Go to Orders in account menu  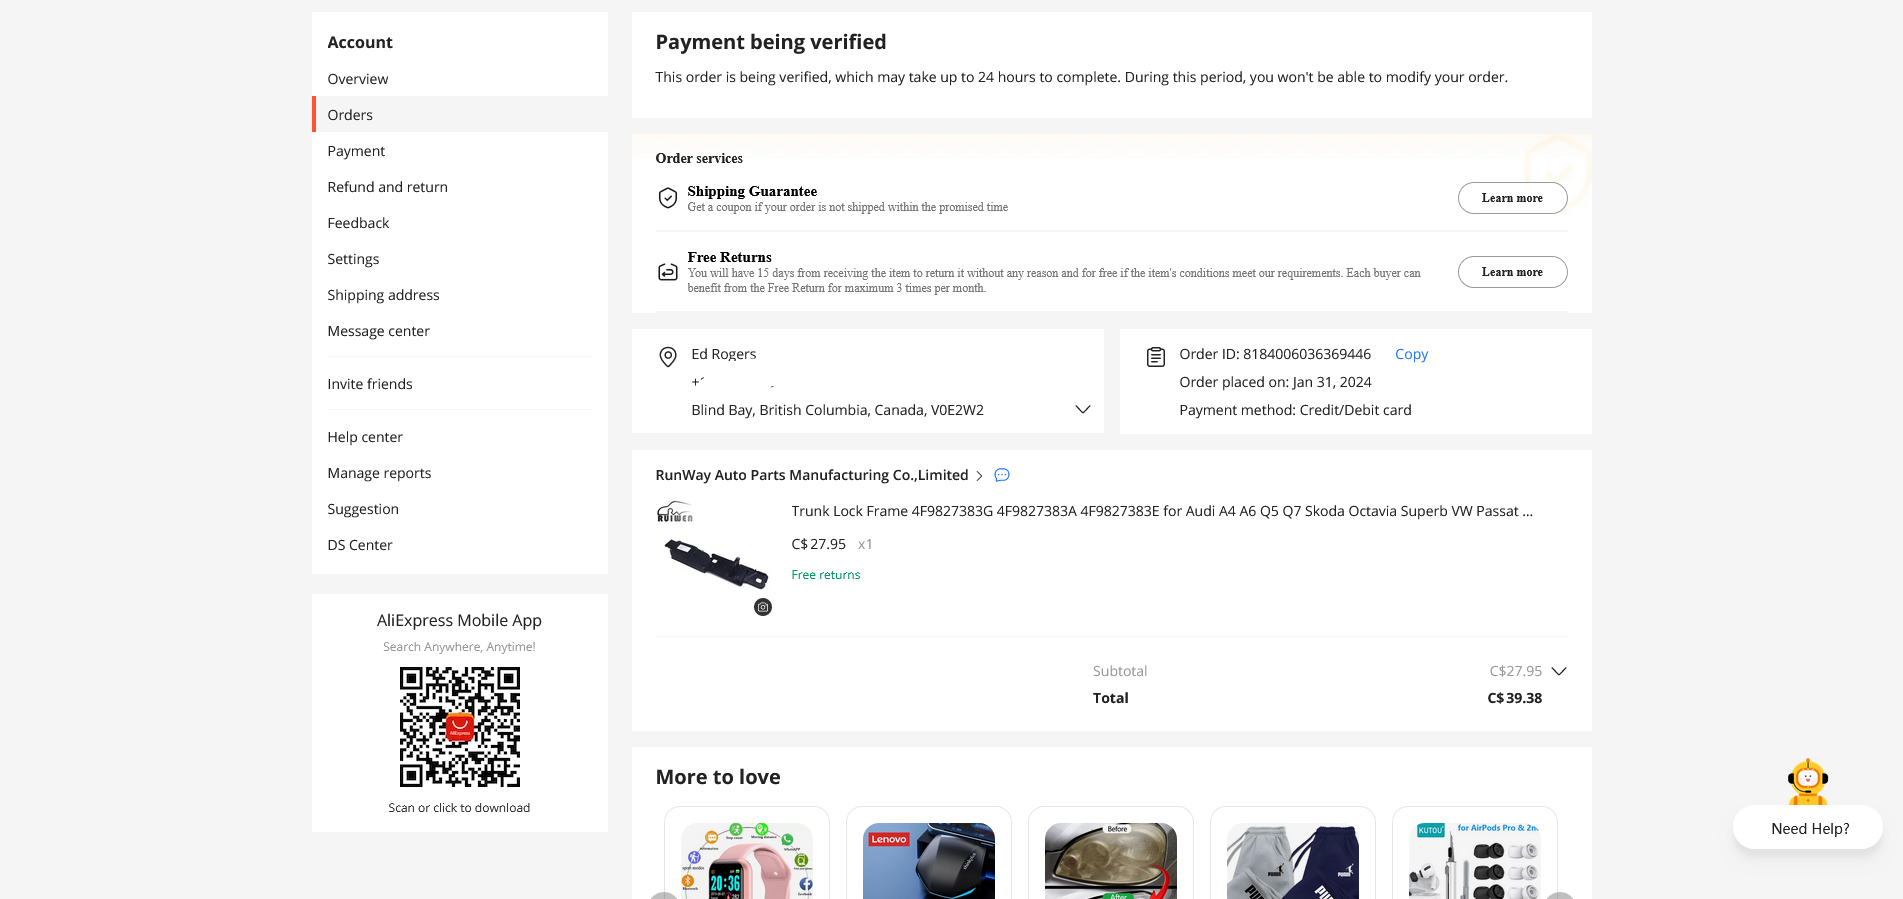pos(350,115)
